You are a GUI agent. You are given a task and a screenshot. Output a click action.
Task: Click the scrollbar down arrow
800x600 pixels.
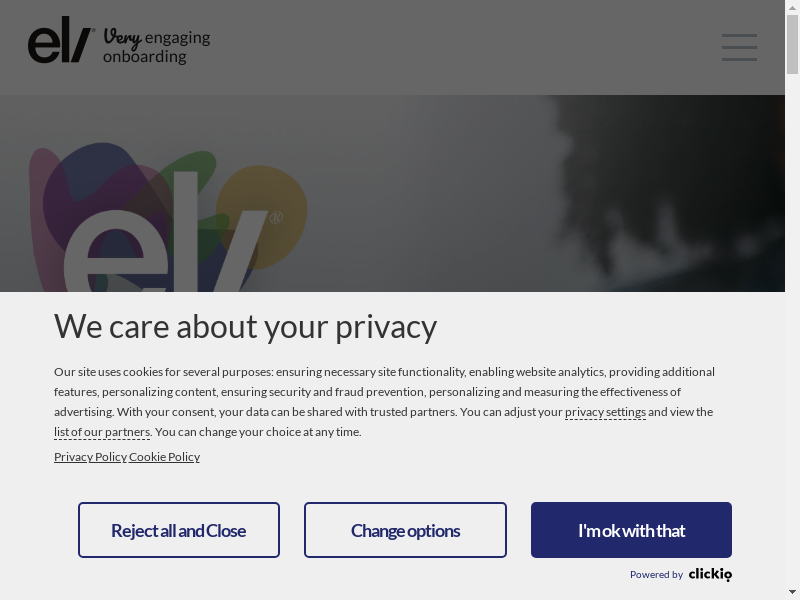tap(792, 592)
